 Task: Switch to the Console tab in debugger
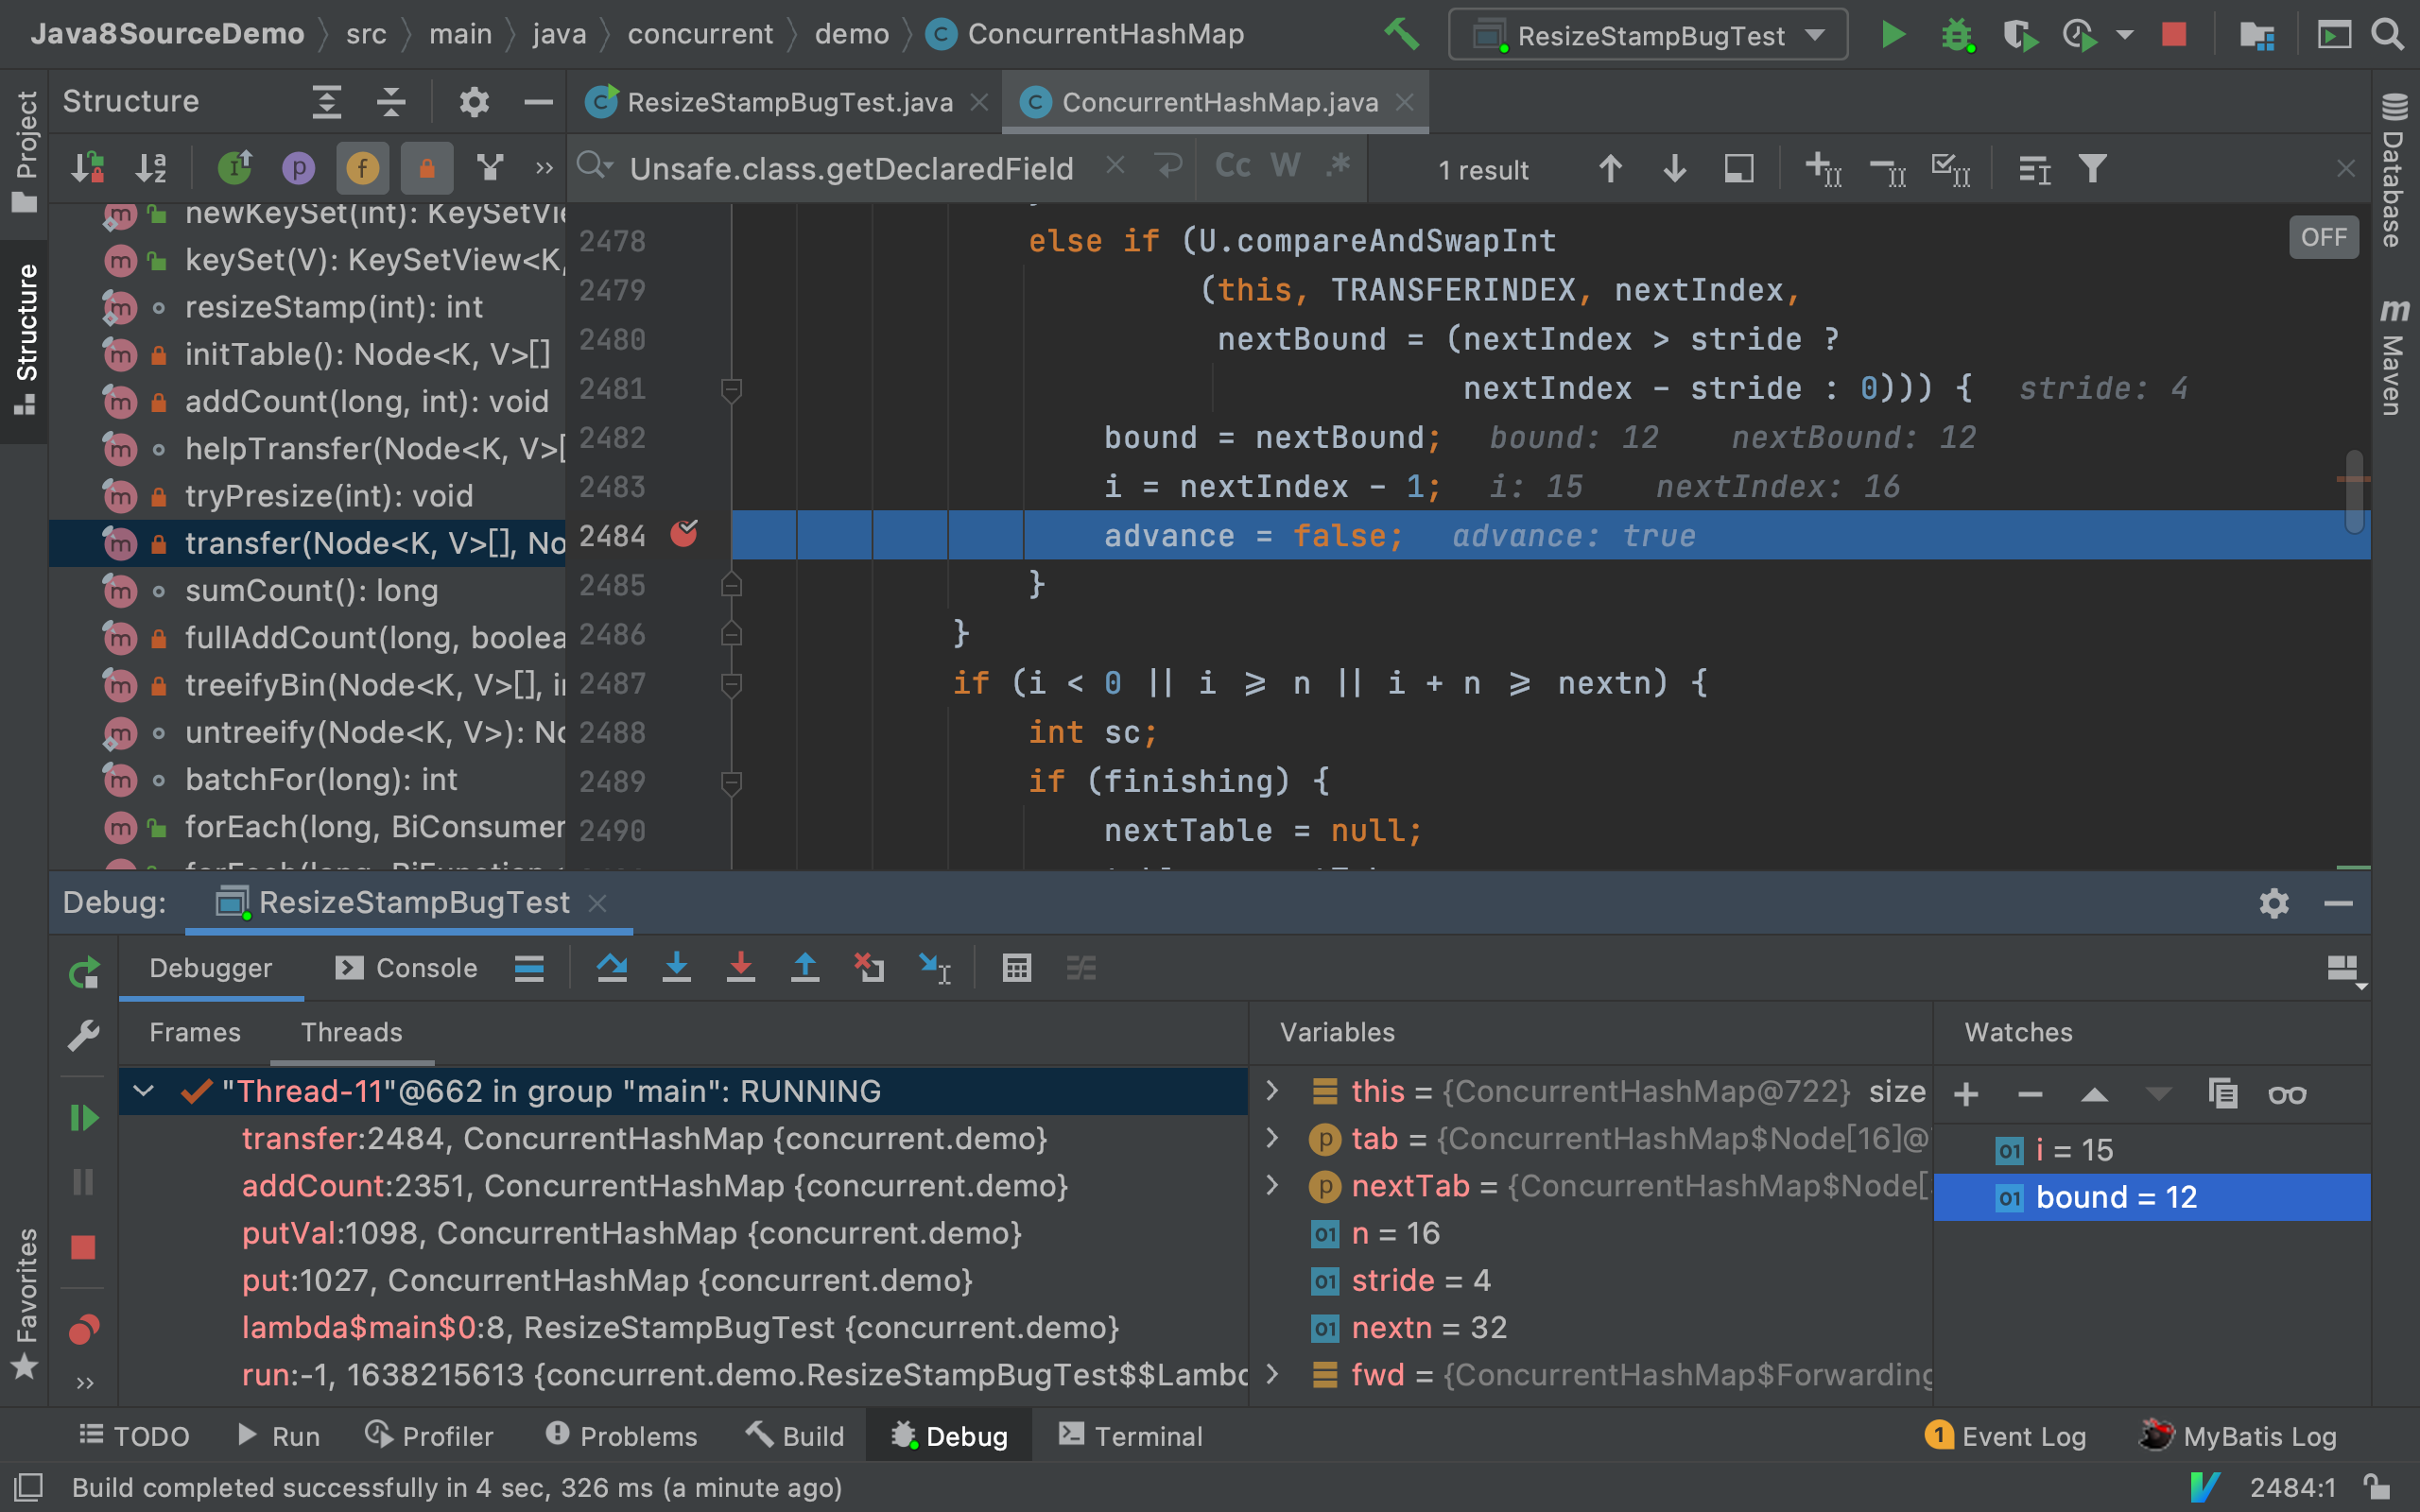(427, 967)
